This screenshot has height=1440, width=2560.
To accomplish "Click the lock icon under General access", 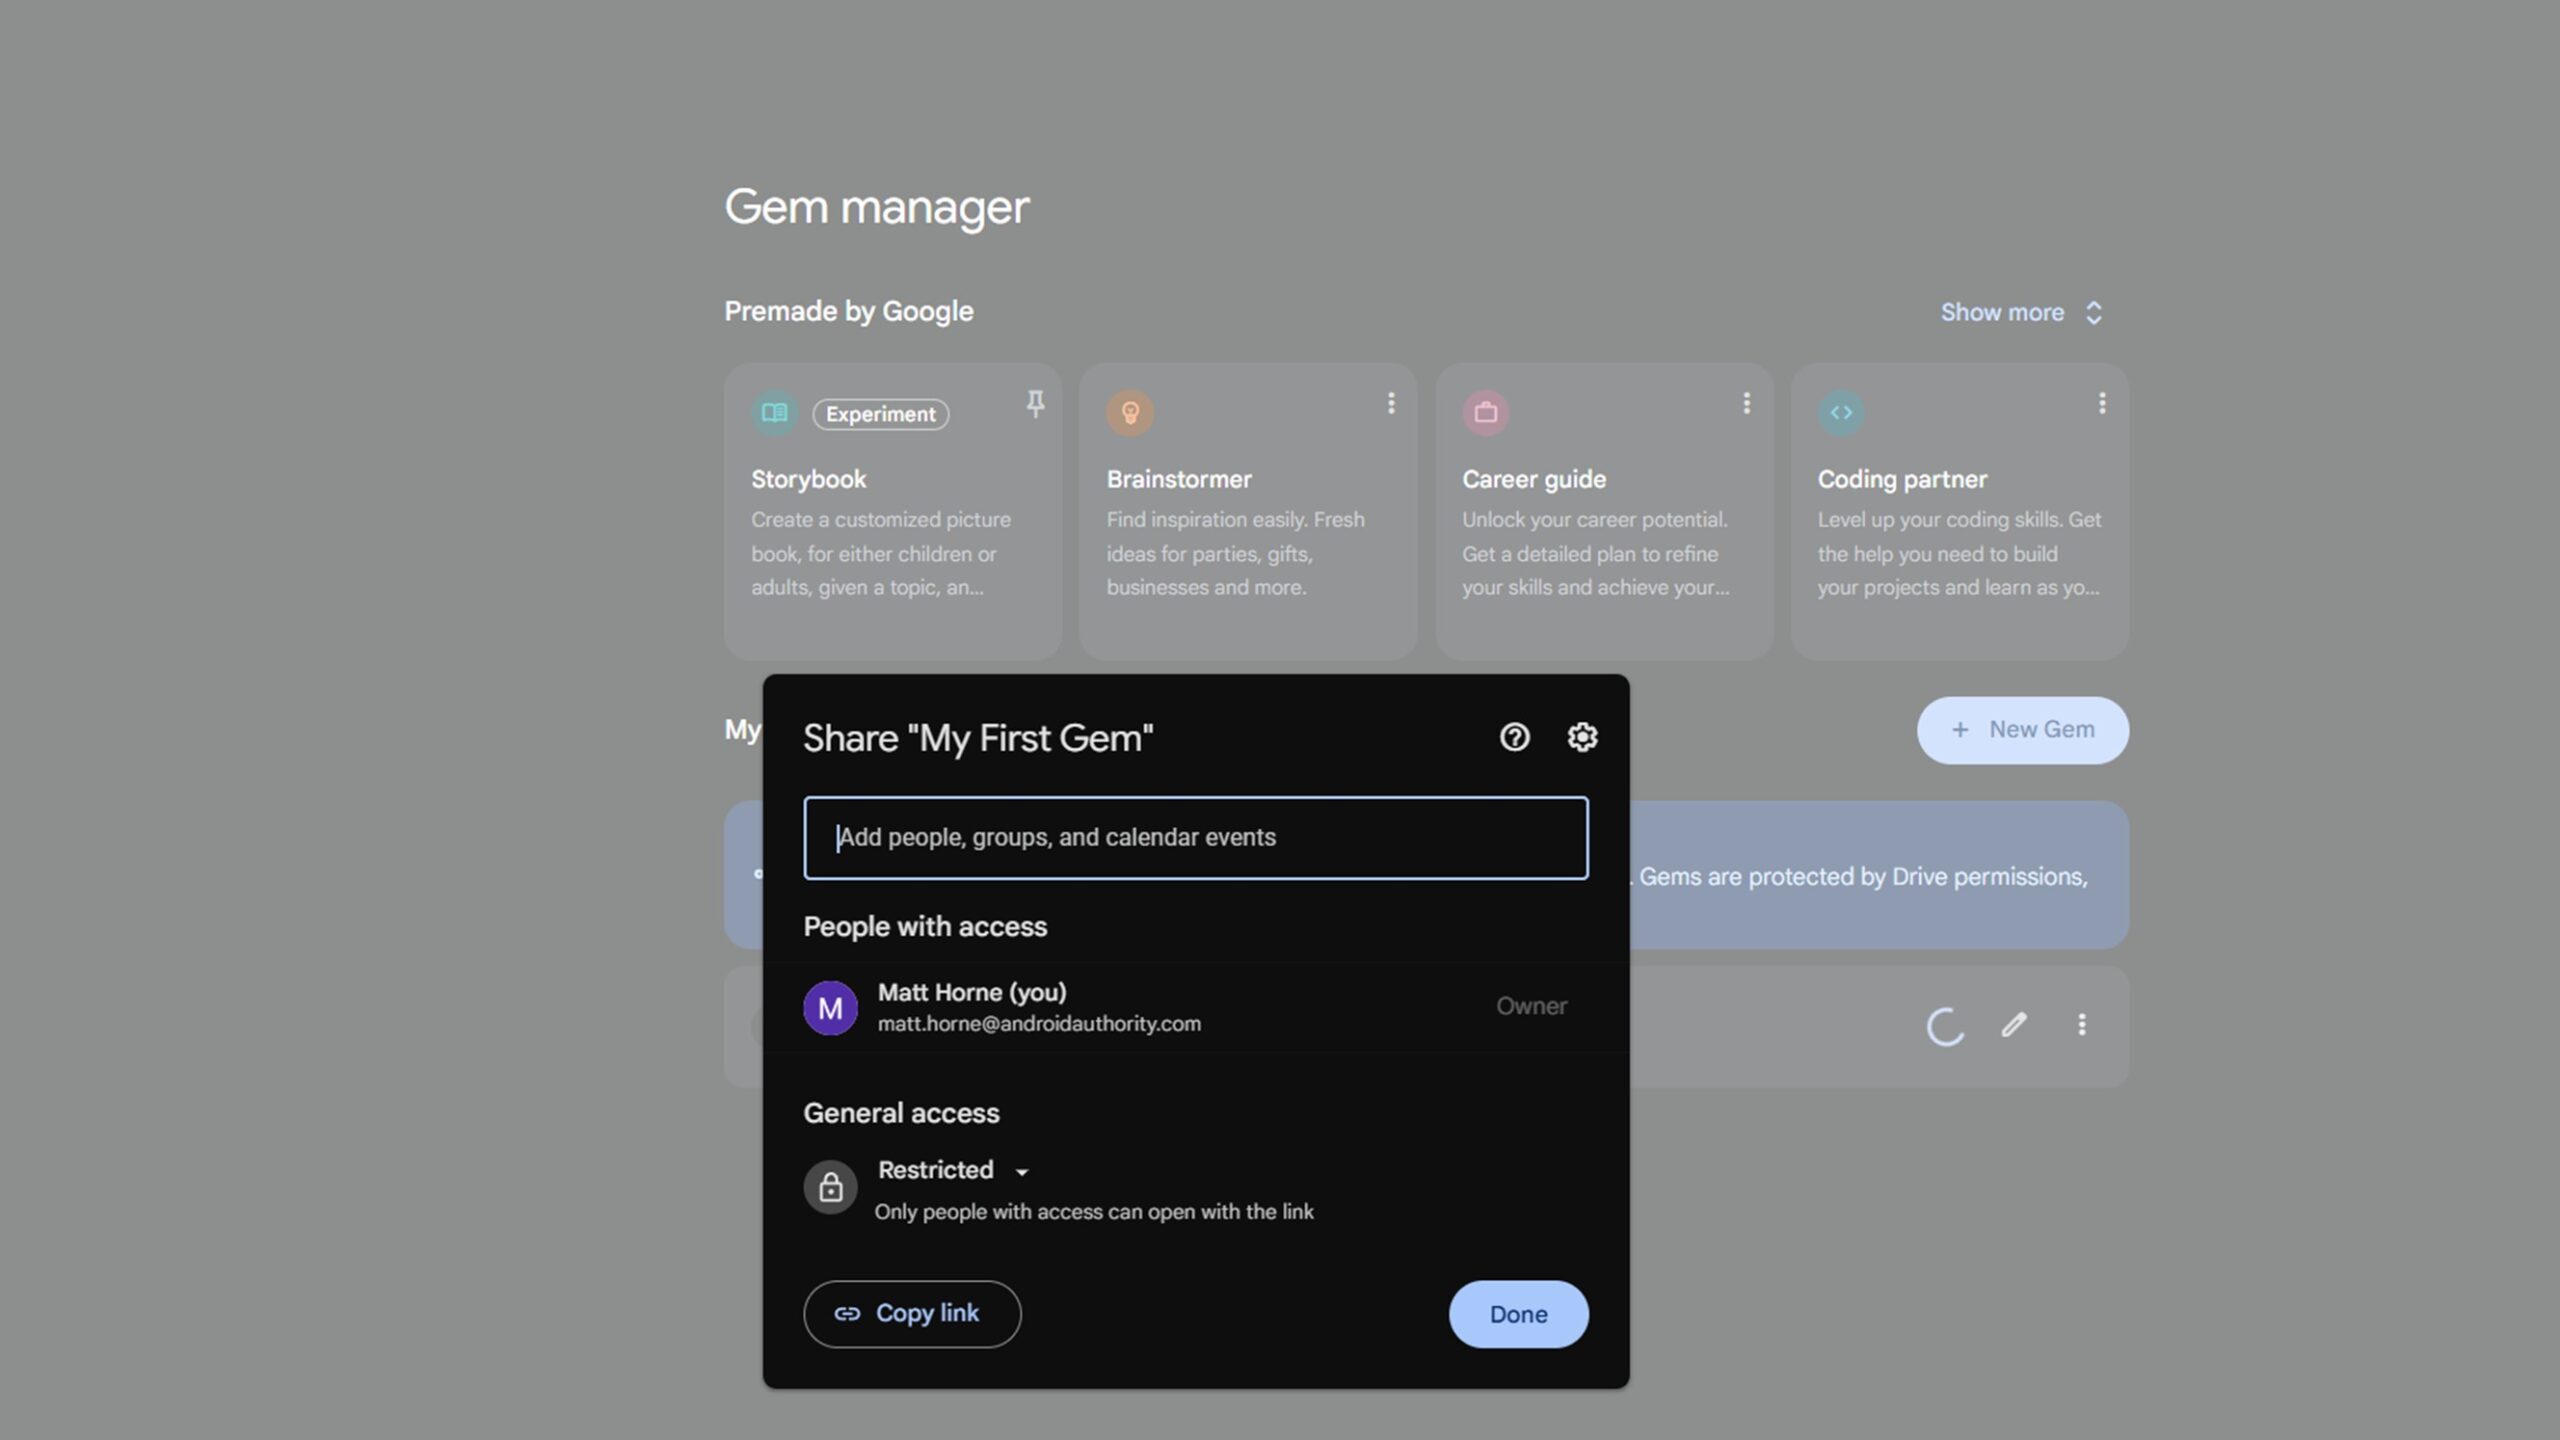I will click(831, 1187).
